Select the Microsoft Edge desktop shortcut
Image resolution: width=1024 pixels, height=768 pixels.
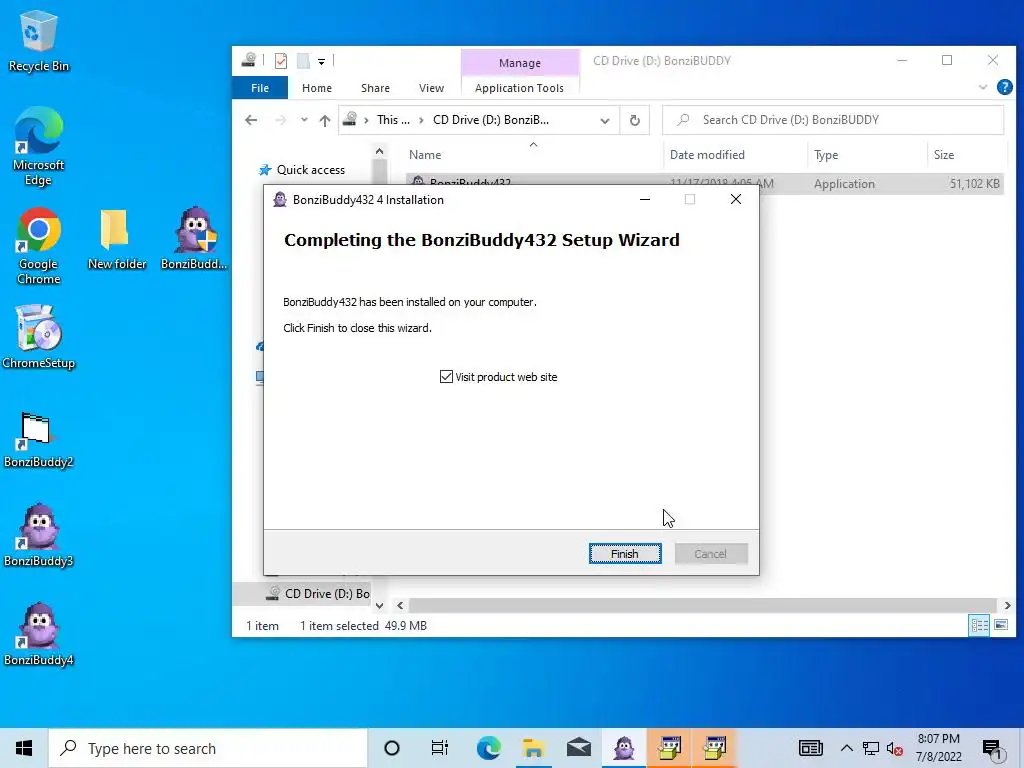click(x=39, y=146)
